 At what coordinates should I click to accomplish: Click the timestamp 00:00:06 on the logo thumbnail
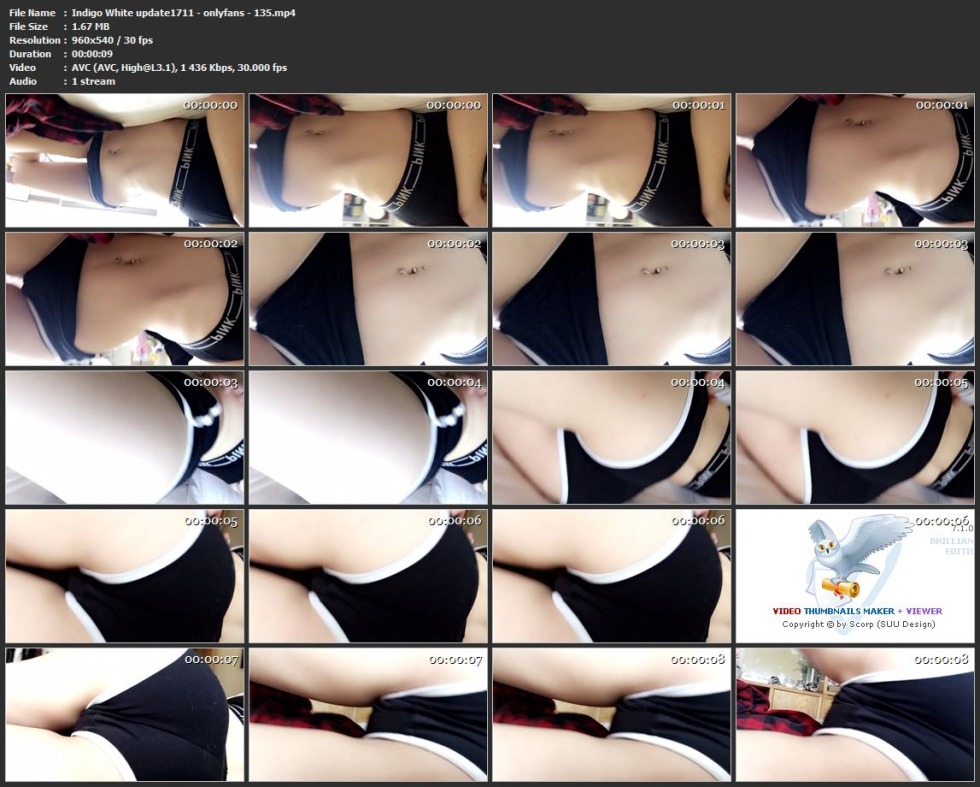(942, 520)
